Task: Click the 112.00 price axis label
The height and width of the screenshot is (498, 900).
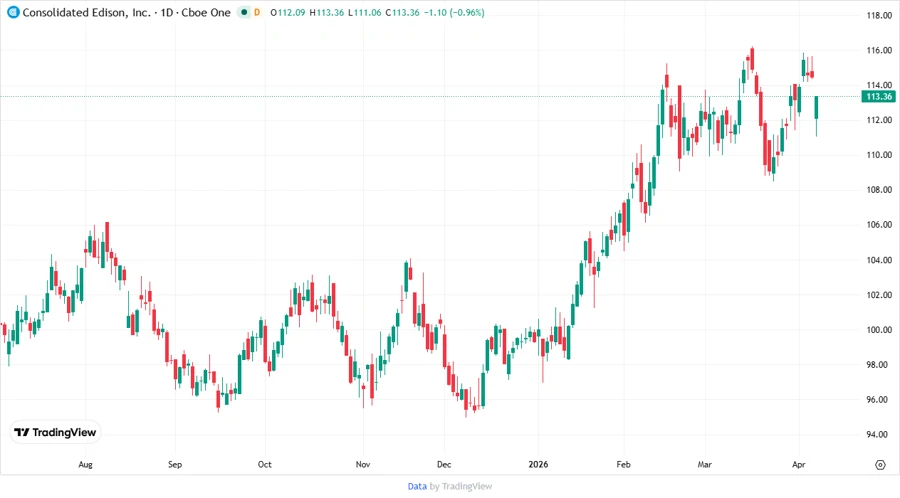Action: coord(879,120)
